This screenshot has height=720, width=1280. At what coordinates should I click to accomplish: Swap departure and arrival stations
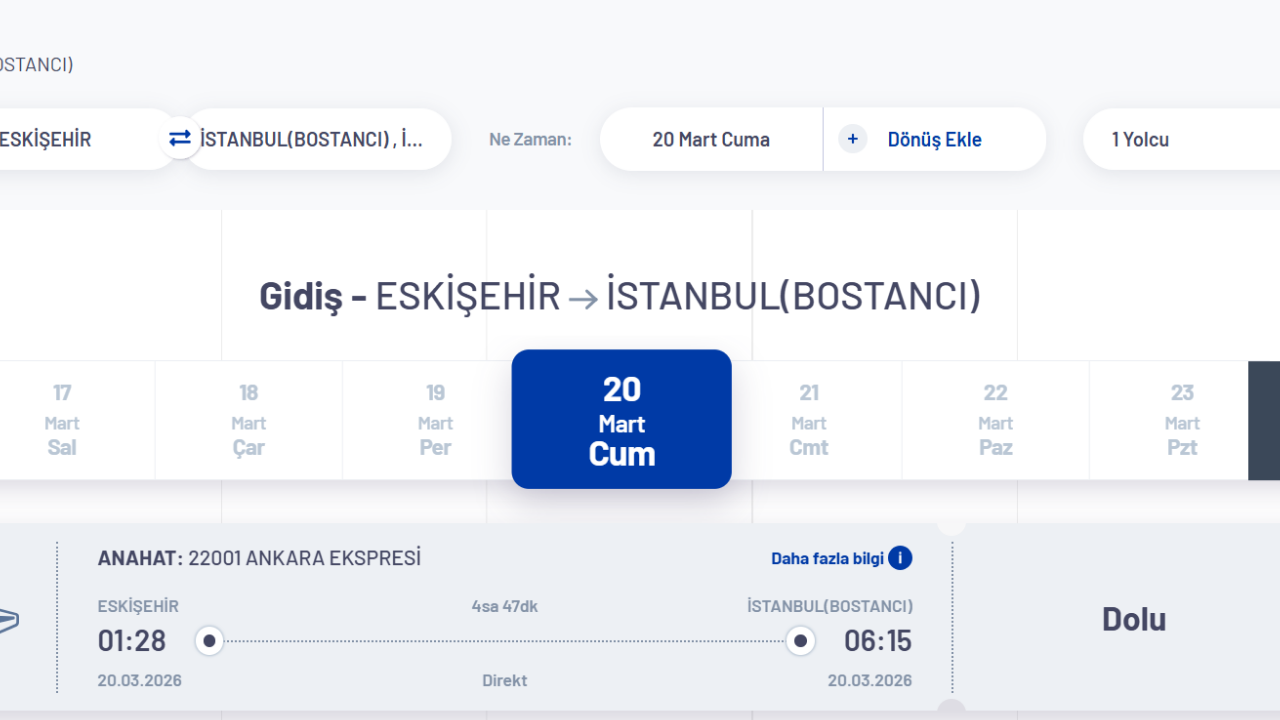coord(180,139)
